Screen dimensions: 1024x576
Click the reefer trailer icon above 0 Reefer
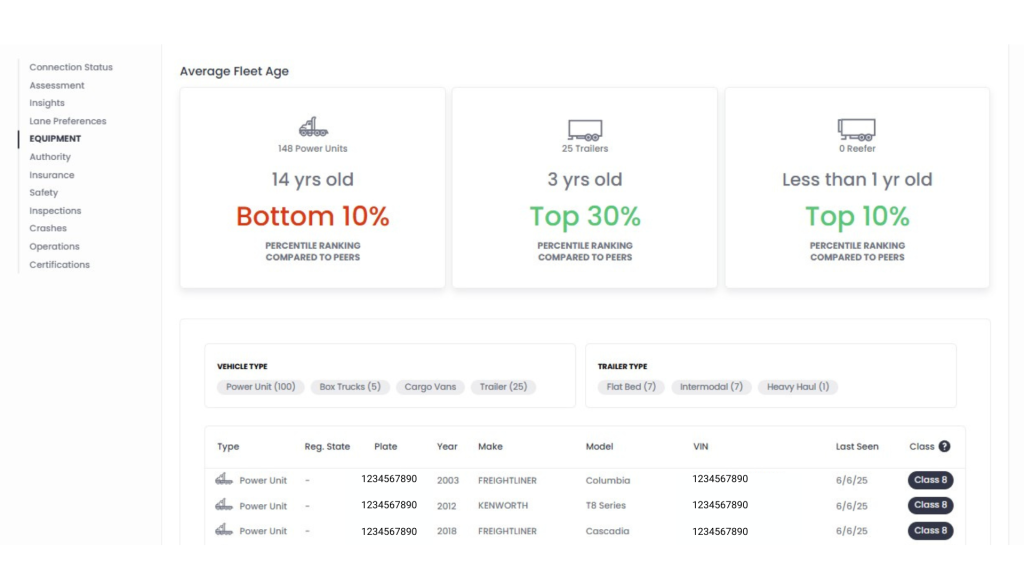tap(856, 129)
